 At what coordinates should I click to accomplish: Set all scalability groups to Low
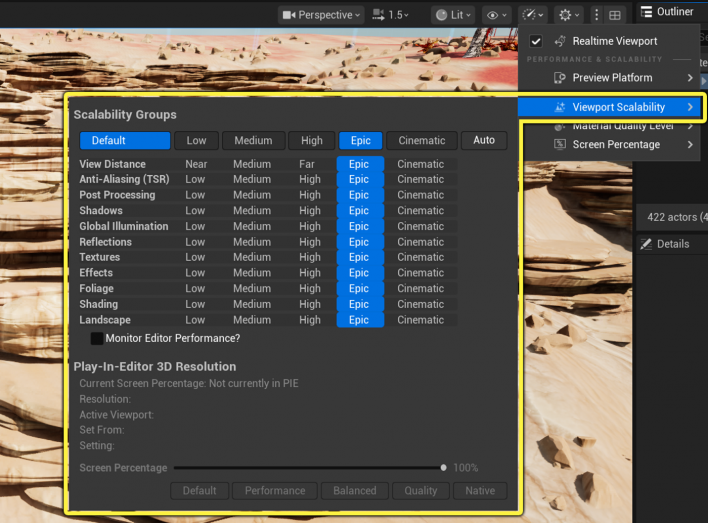[196, 140]
